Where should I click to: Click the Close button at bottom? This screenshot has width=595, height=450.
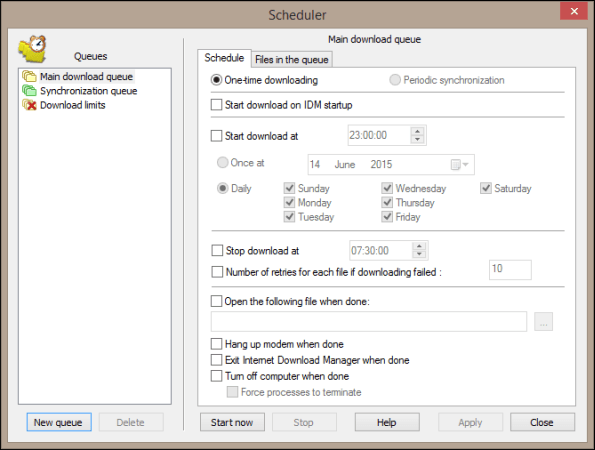click(542, 422)
